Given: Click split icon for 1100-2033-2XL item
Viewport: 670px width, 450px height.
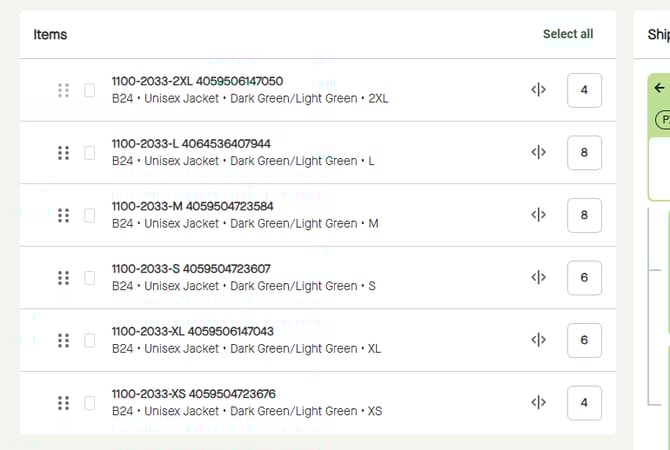Looking at the screenshot, I should (539, 90).
